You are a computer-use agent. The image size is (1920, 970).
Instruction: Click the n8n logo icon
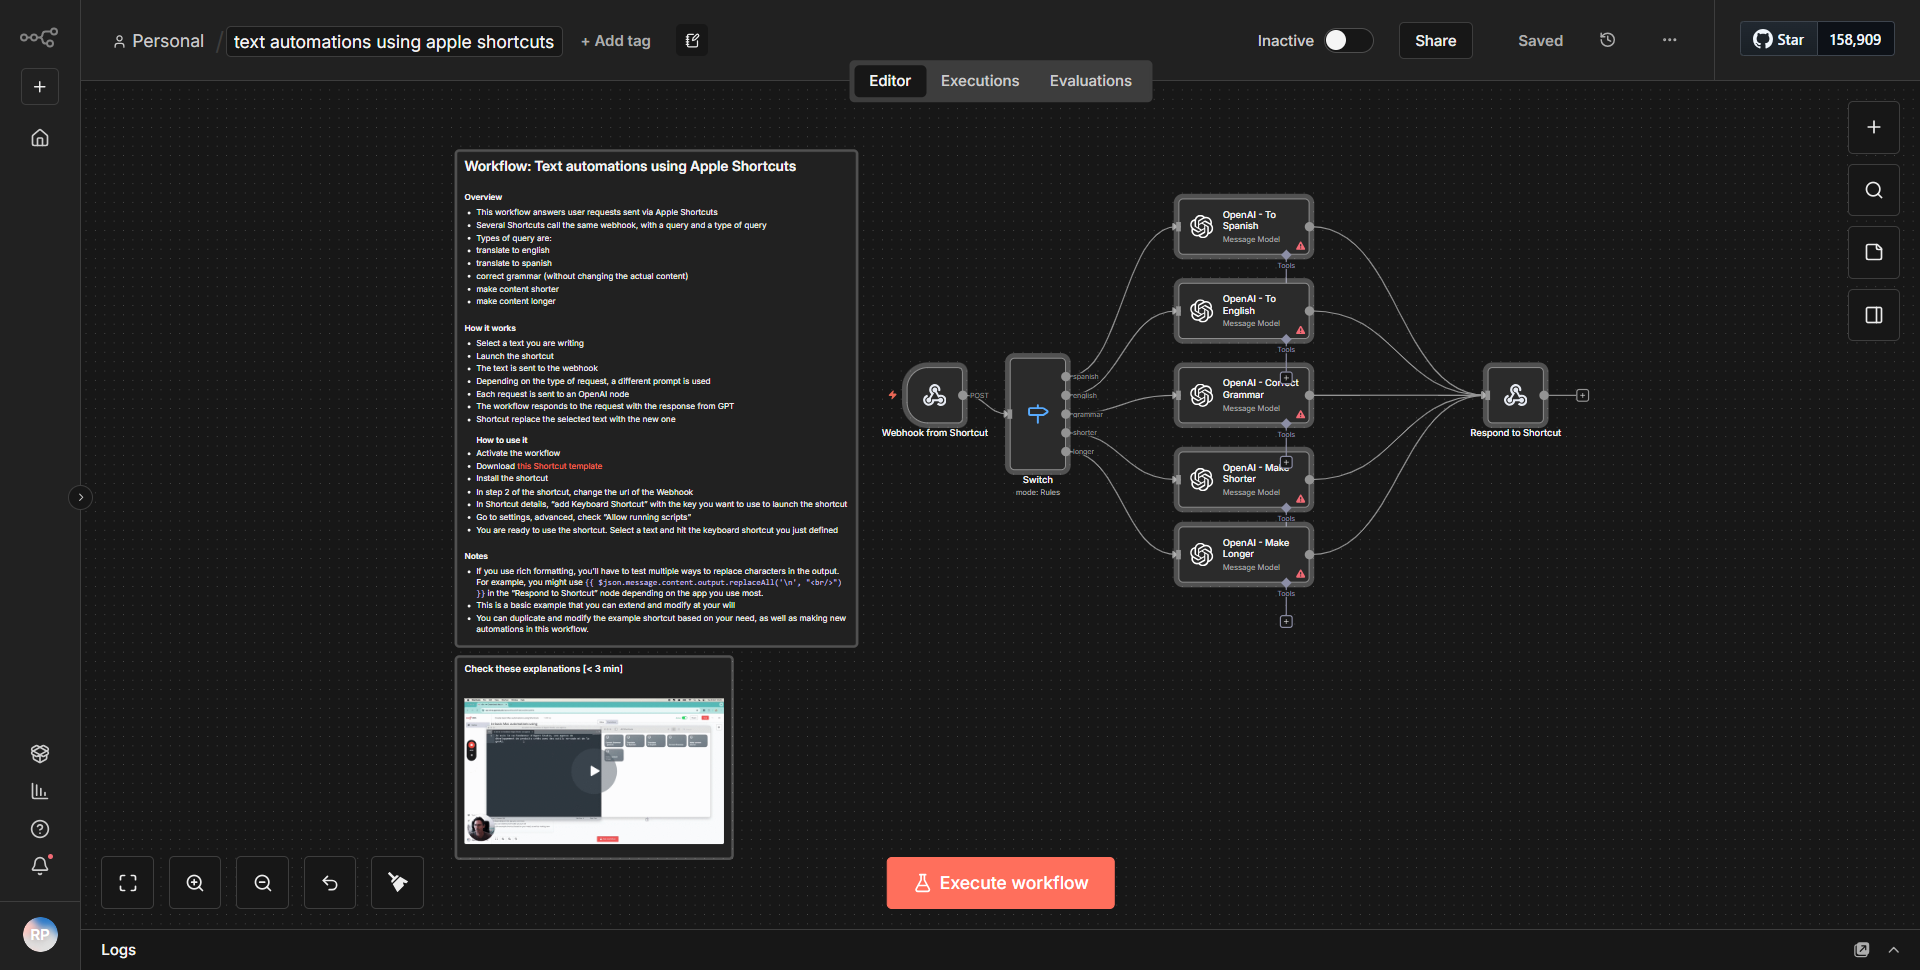(39, 38)
